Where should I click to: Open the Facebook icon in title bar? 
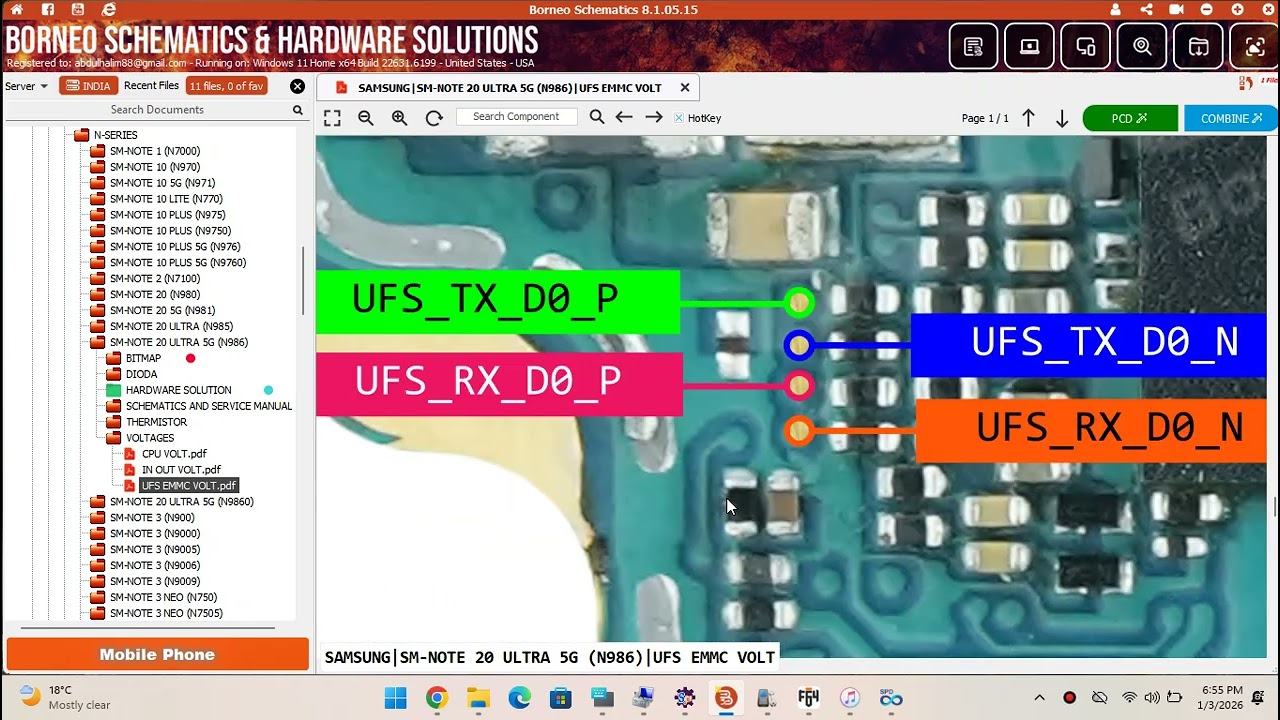click(48, 9)
